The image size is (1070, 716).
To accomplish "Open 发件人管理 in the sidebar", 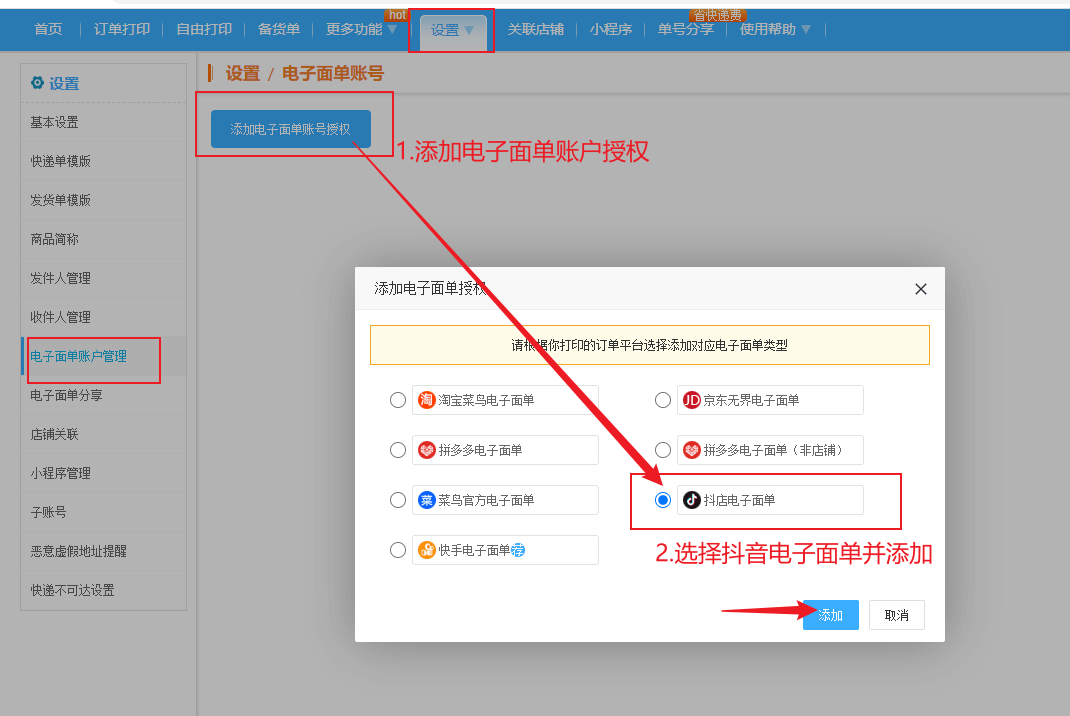I will (x=104, y=278).
